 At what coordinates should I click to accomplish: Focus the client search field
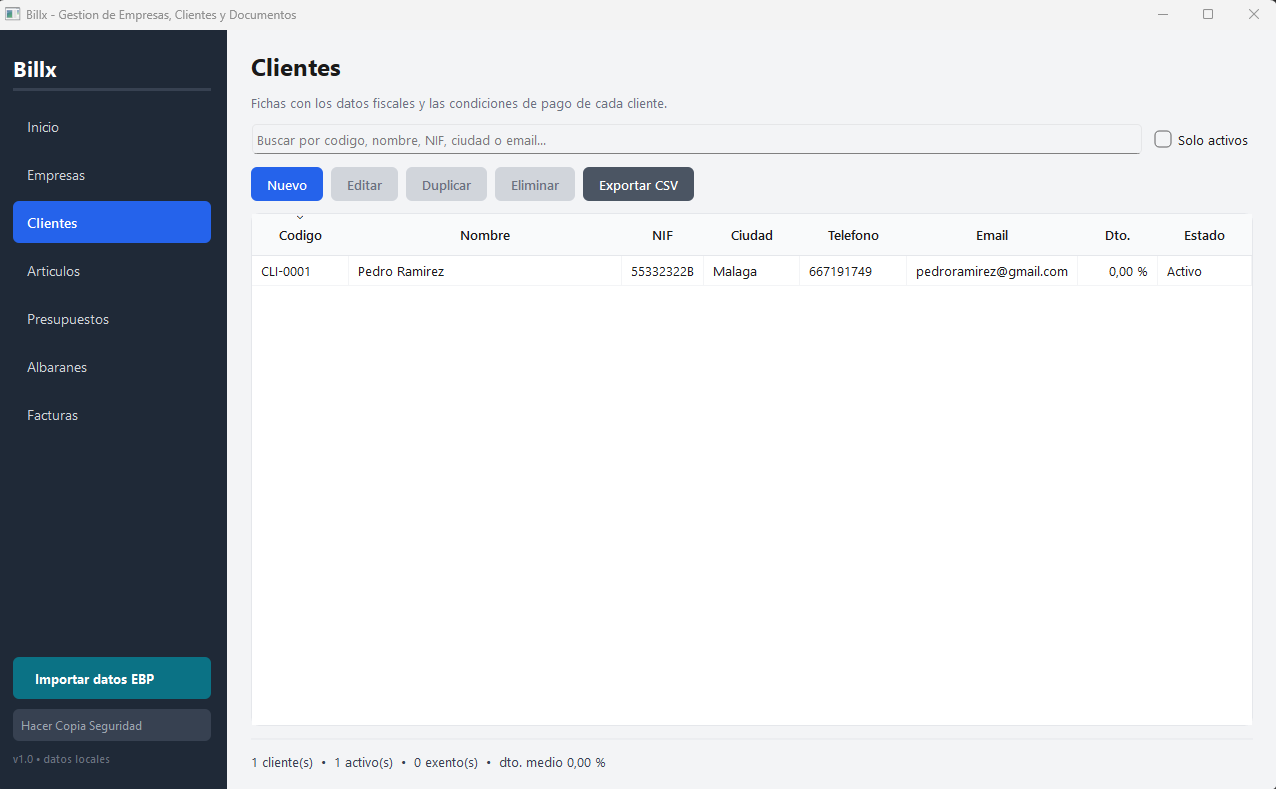[696, 140]
